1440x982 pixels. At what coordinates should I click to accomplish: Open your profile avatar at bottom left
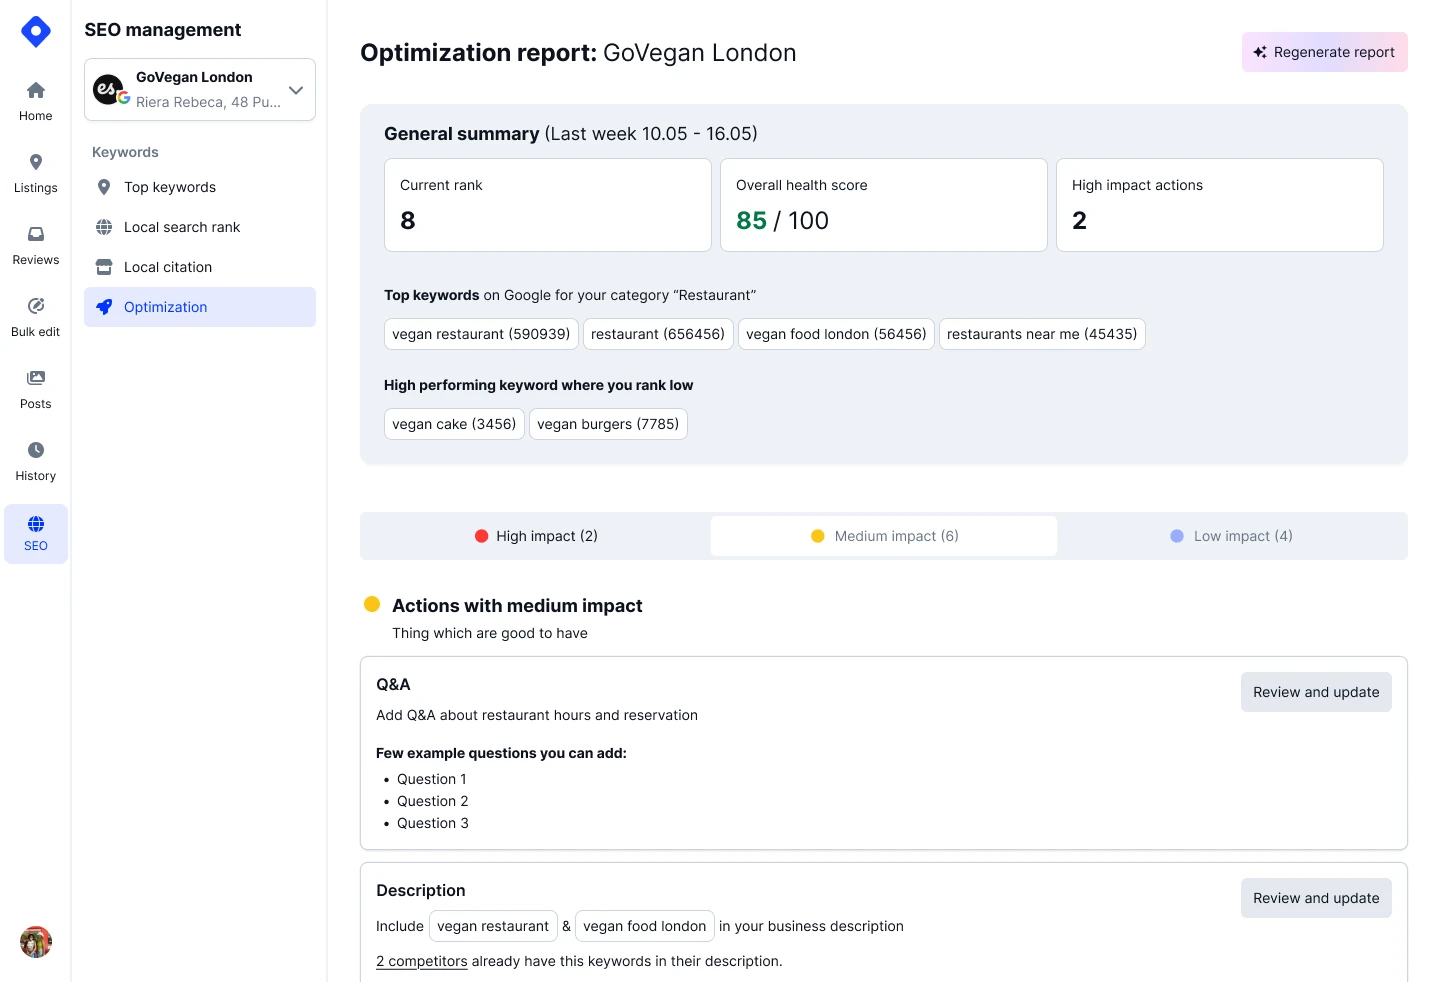click(35, 941)
